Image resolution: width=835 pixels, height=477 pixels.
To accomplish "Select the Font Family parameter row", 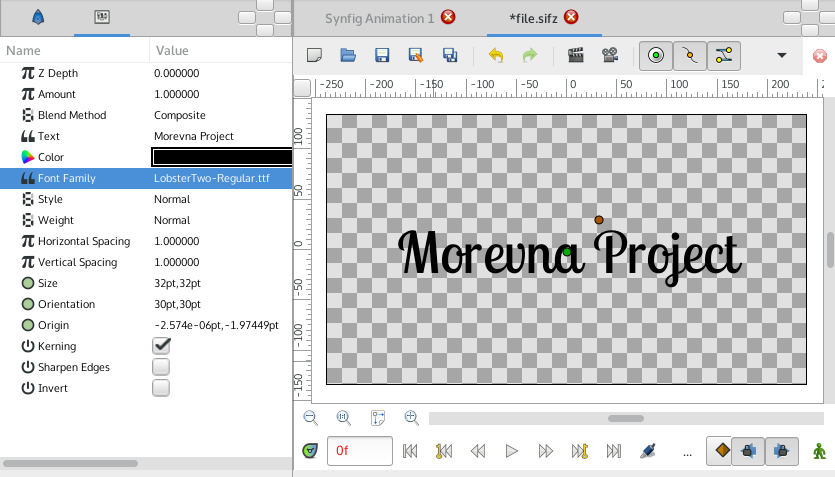I will (146, 178).
